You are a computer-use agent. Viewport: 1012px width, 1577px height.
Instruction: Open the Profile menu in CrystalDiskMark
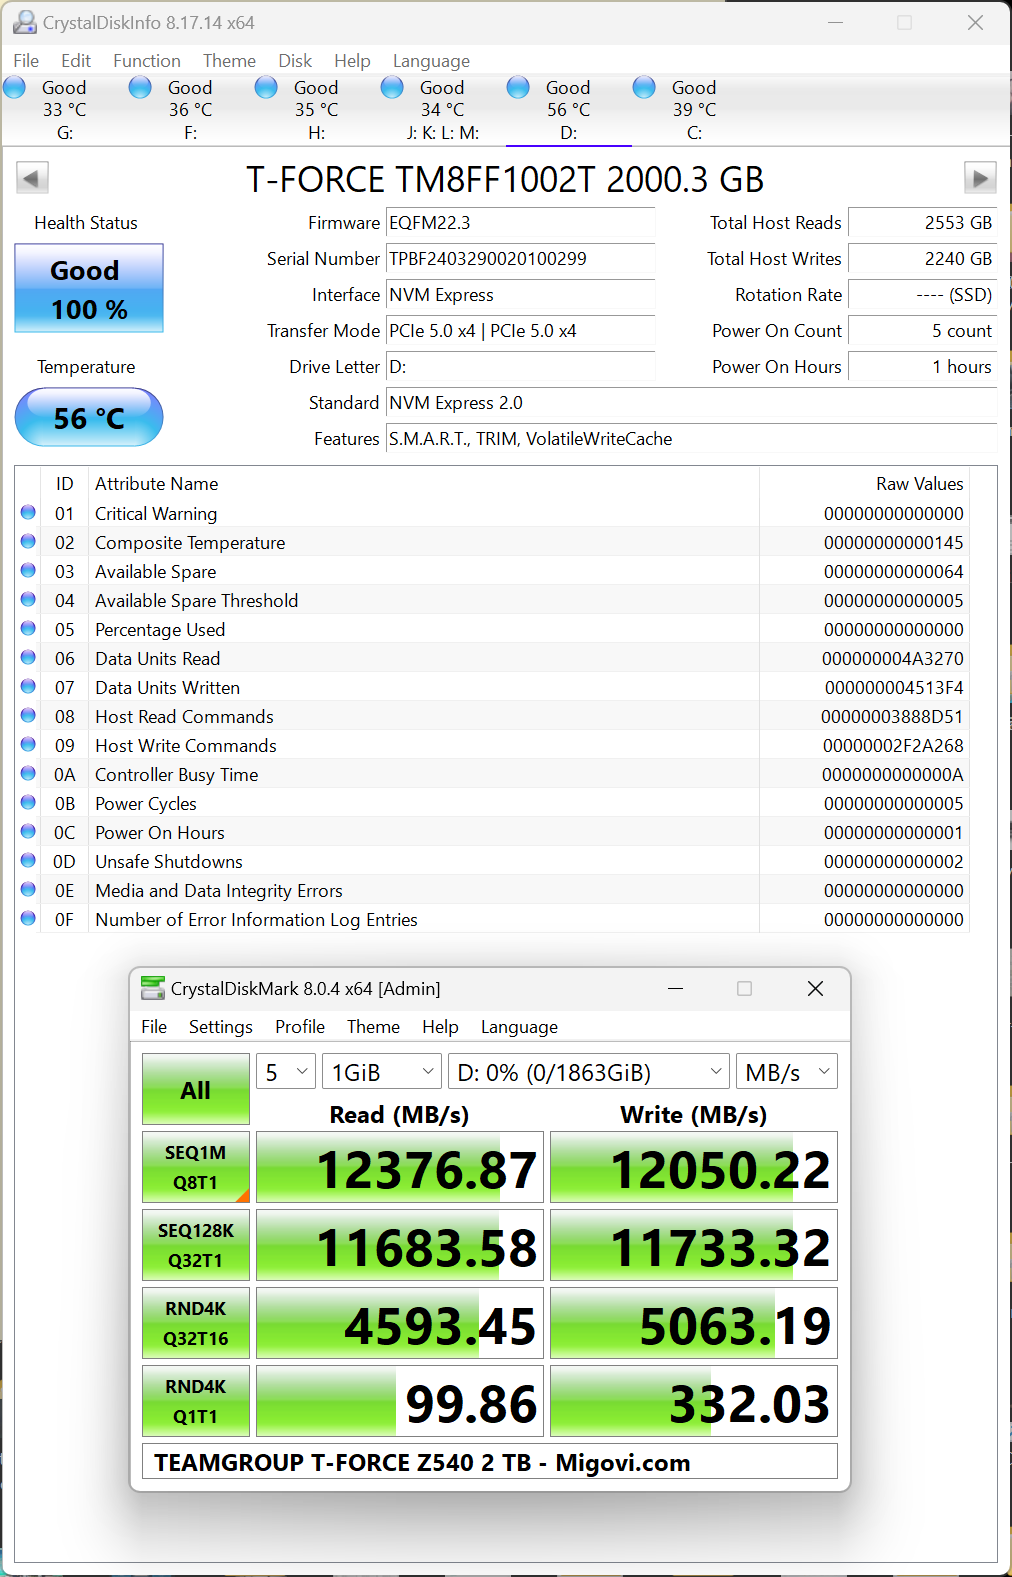(300, 1027)
